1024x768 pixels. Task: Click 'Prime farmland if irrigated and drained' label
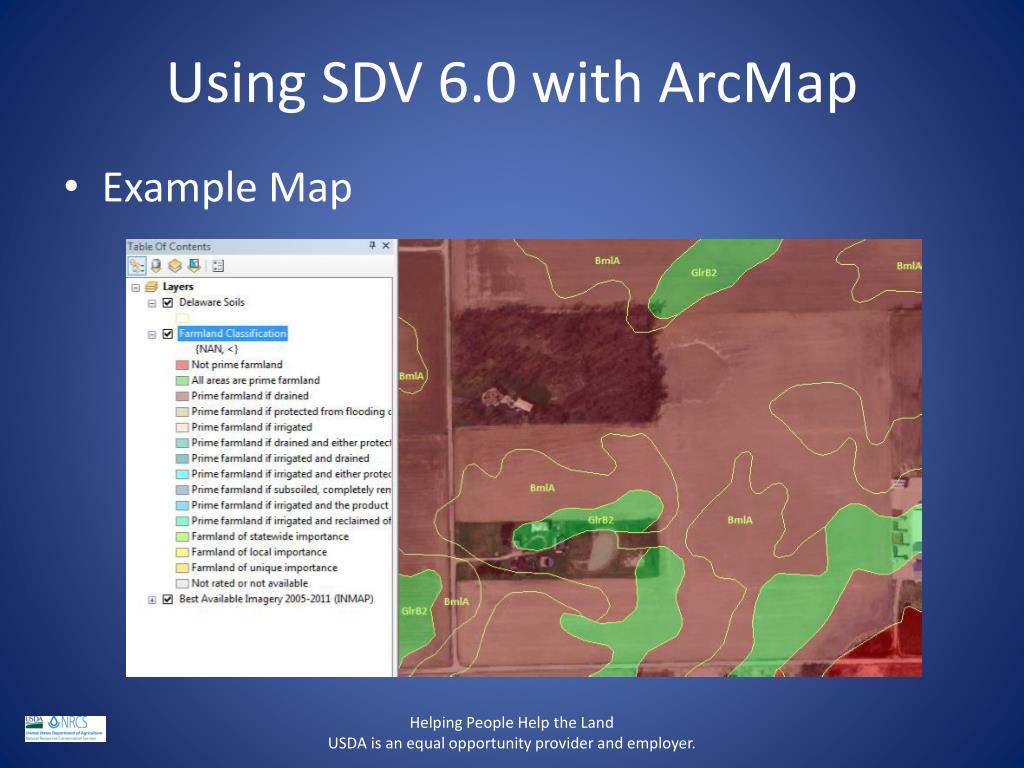pyautogui.click(x=280, y=458)
